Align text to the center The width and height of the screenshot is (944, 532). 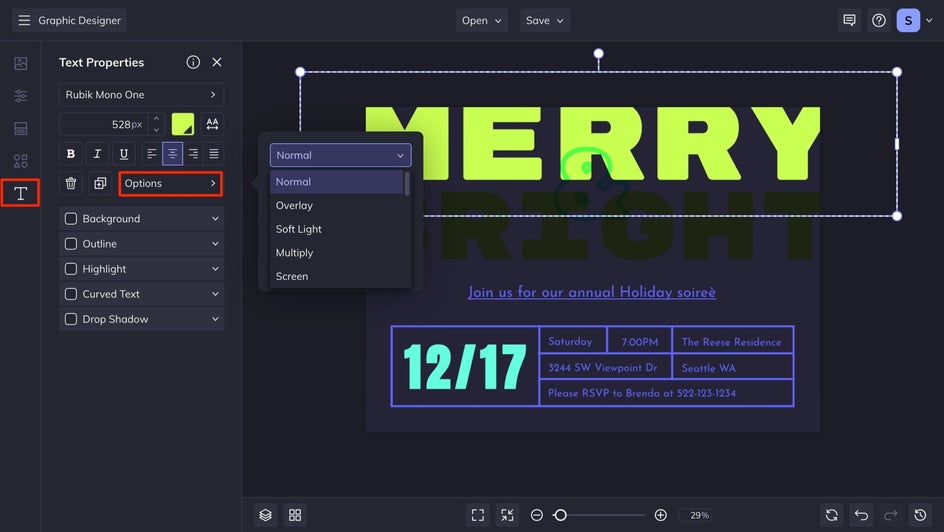pos(172,153)
